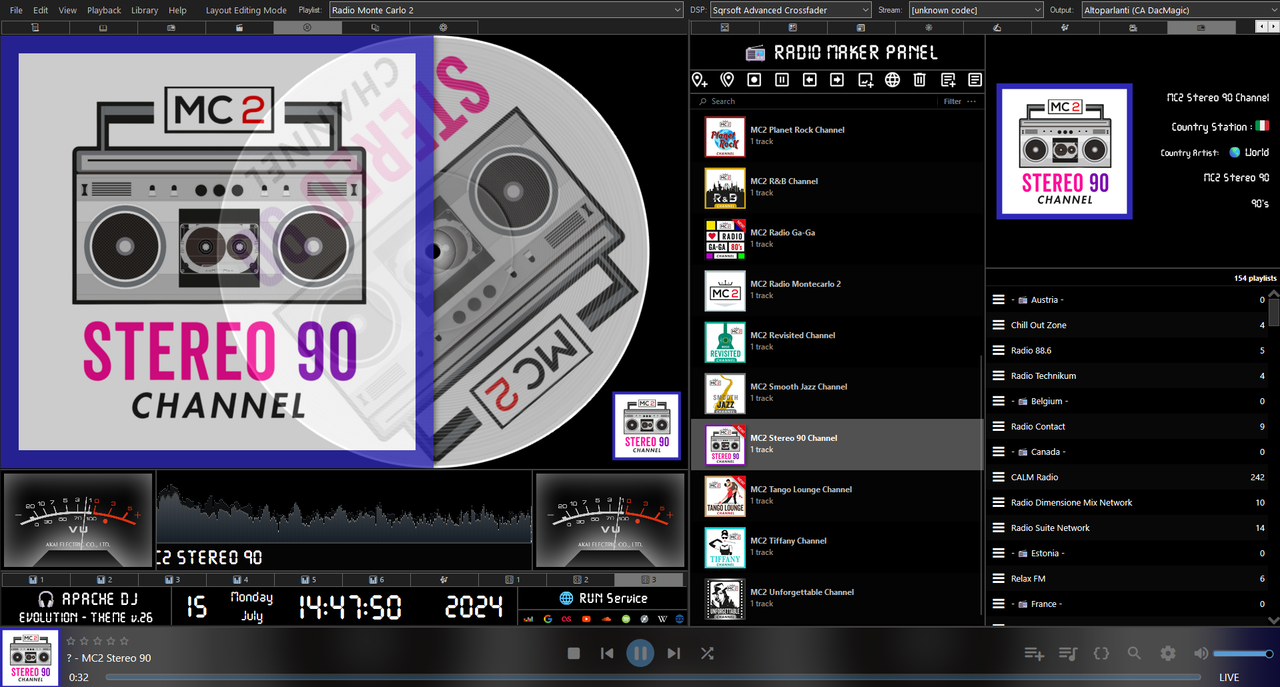The width and height of the screenshot is (1280, 687).
Task: Click the location pin icon in Radio Maker Panel
Action: [x=727, y=80]
